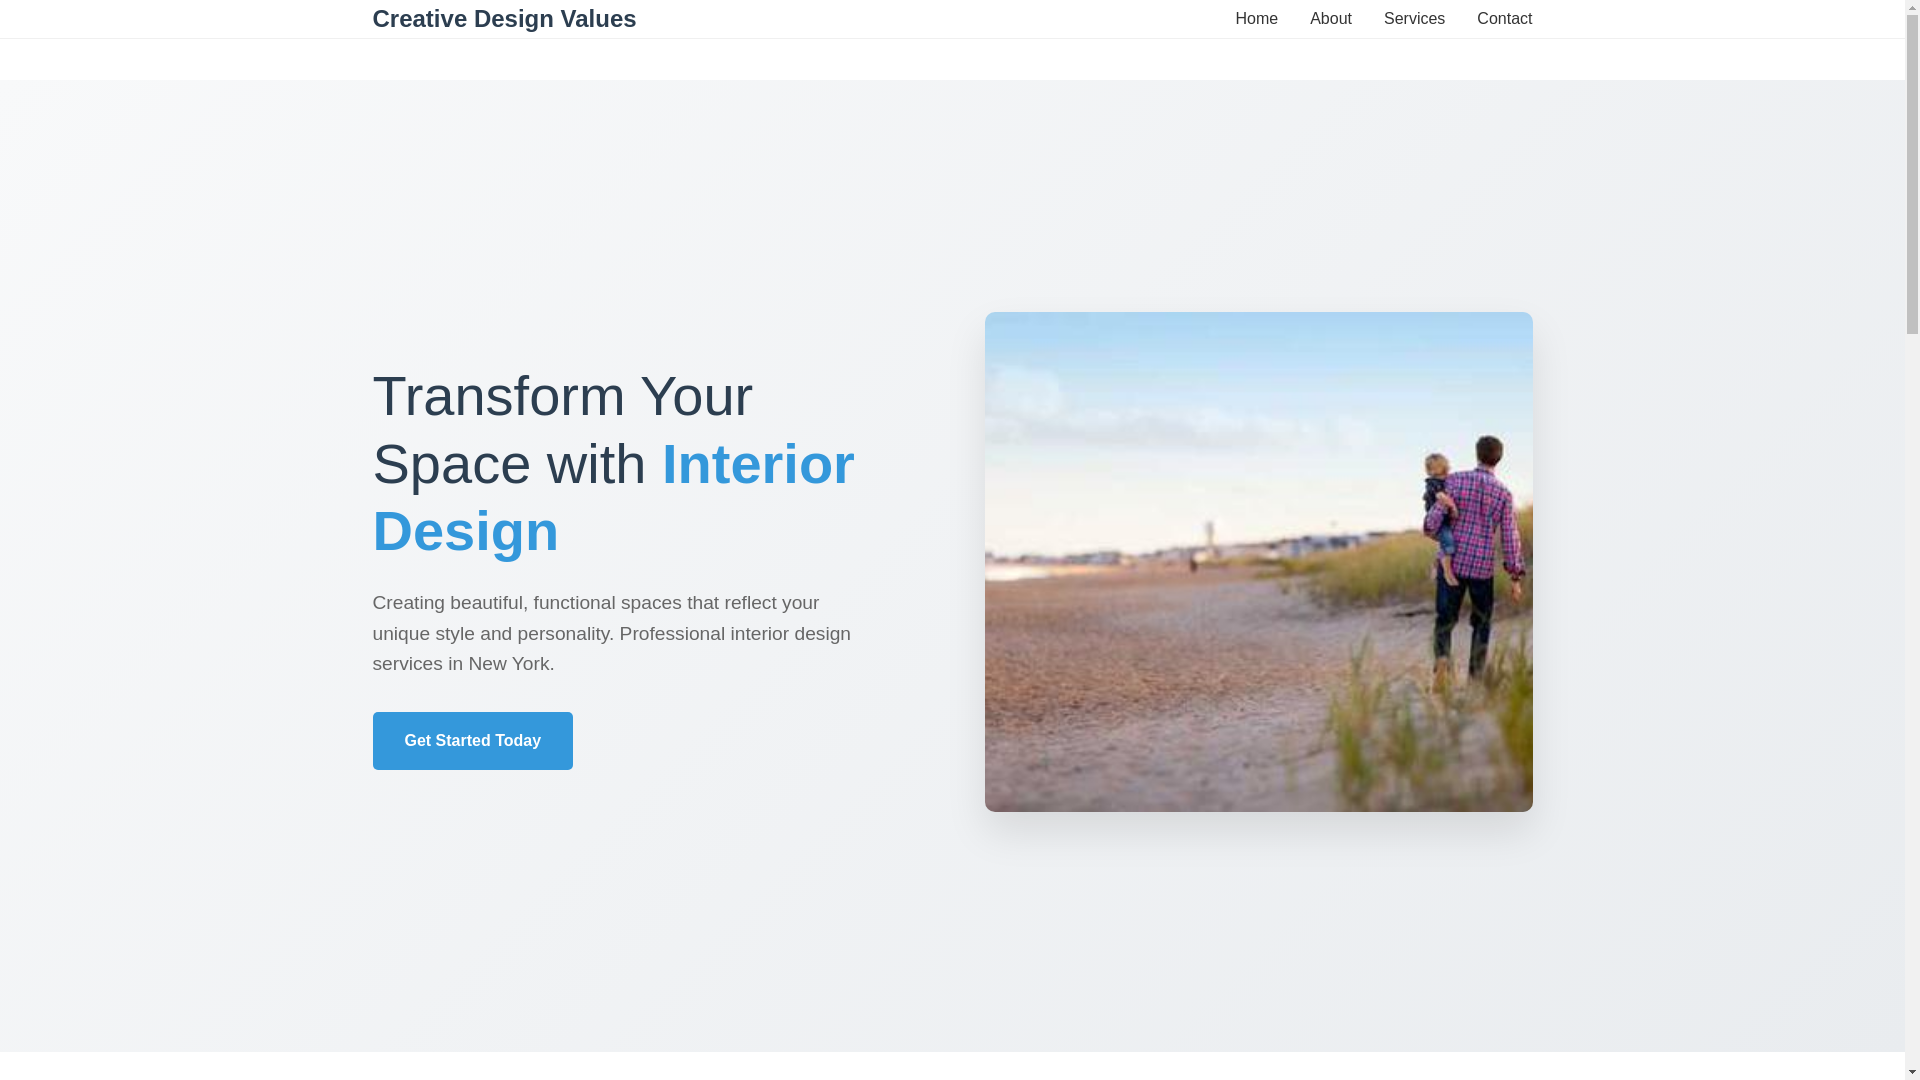
Task: Navigate to the Contact page
Action: pyautogui.click(x=1504, y=19)
